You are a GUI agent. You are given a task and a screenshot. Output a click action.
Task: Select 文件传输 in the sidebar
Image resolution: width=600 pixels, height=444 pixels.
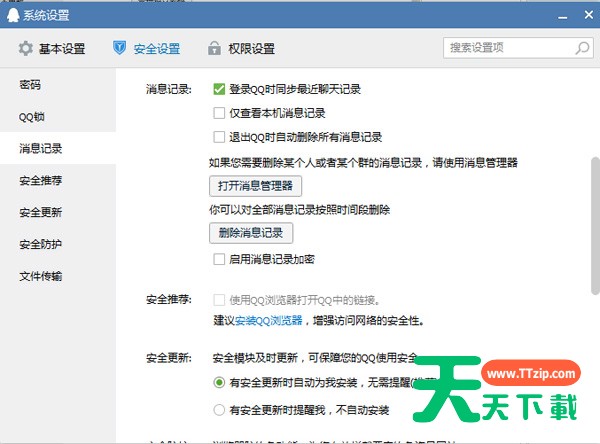(x=58, y=276)
